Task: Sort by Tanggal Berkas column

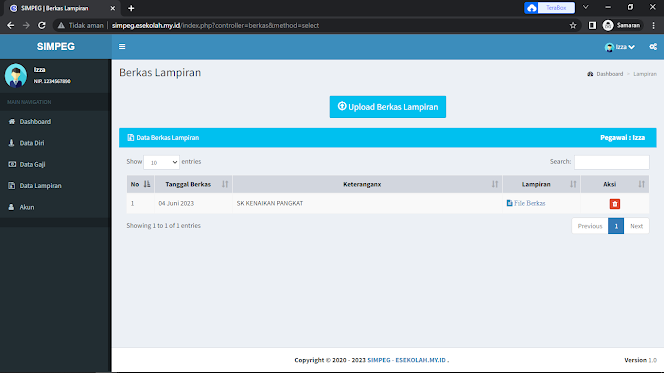Action: click(194, 184)
